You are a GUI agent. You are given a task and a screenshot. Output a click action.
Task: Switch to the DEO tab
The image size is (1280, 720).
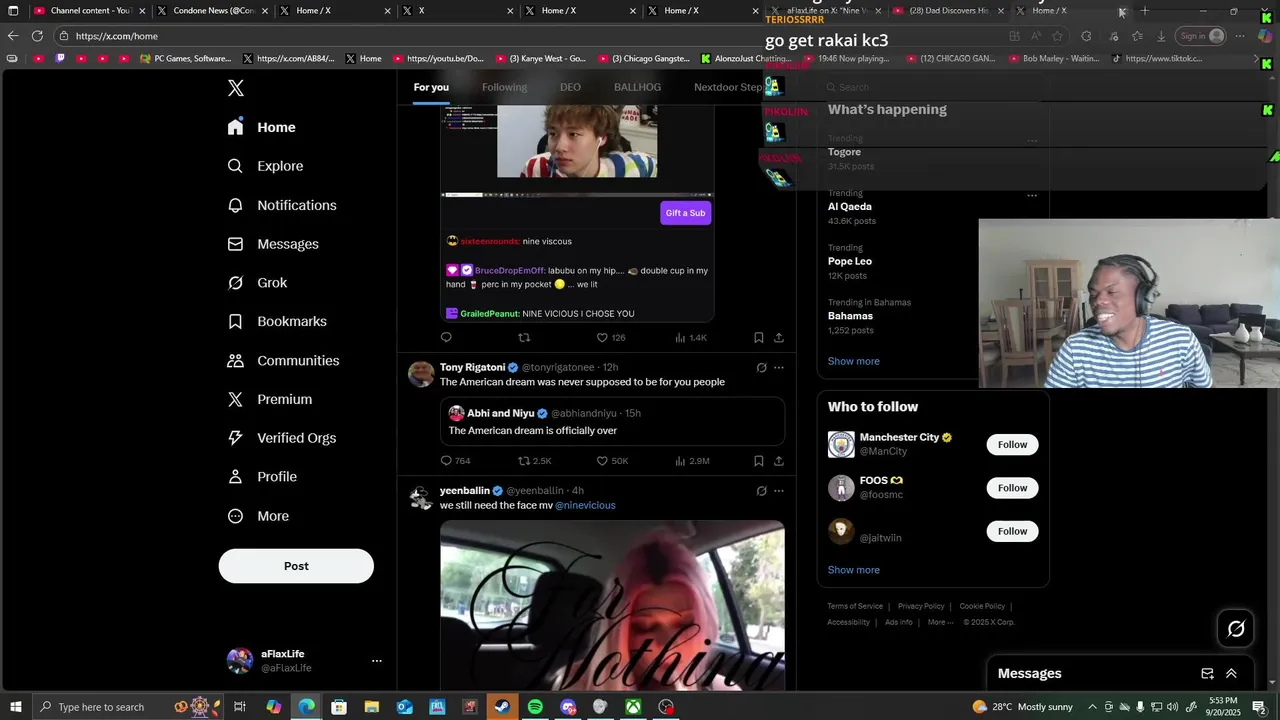(x=570, y=87)
